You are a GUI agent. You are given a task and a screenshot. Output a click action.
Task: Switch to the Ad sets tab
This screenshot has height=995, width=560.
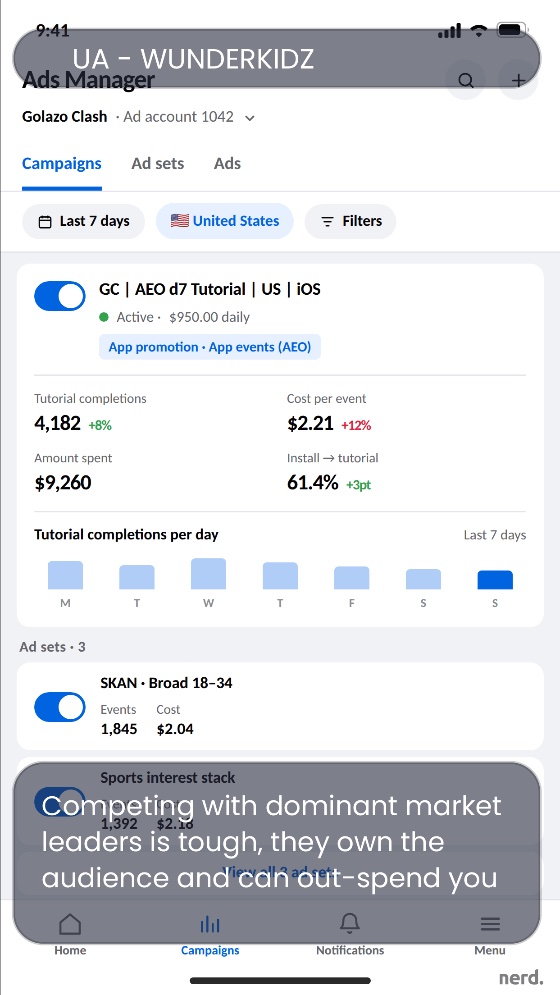157,164
